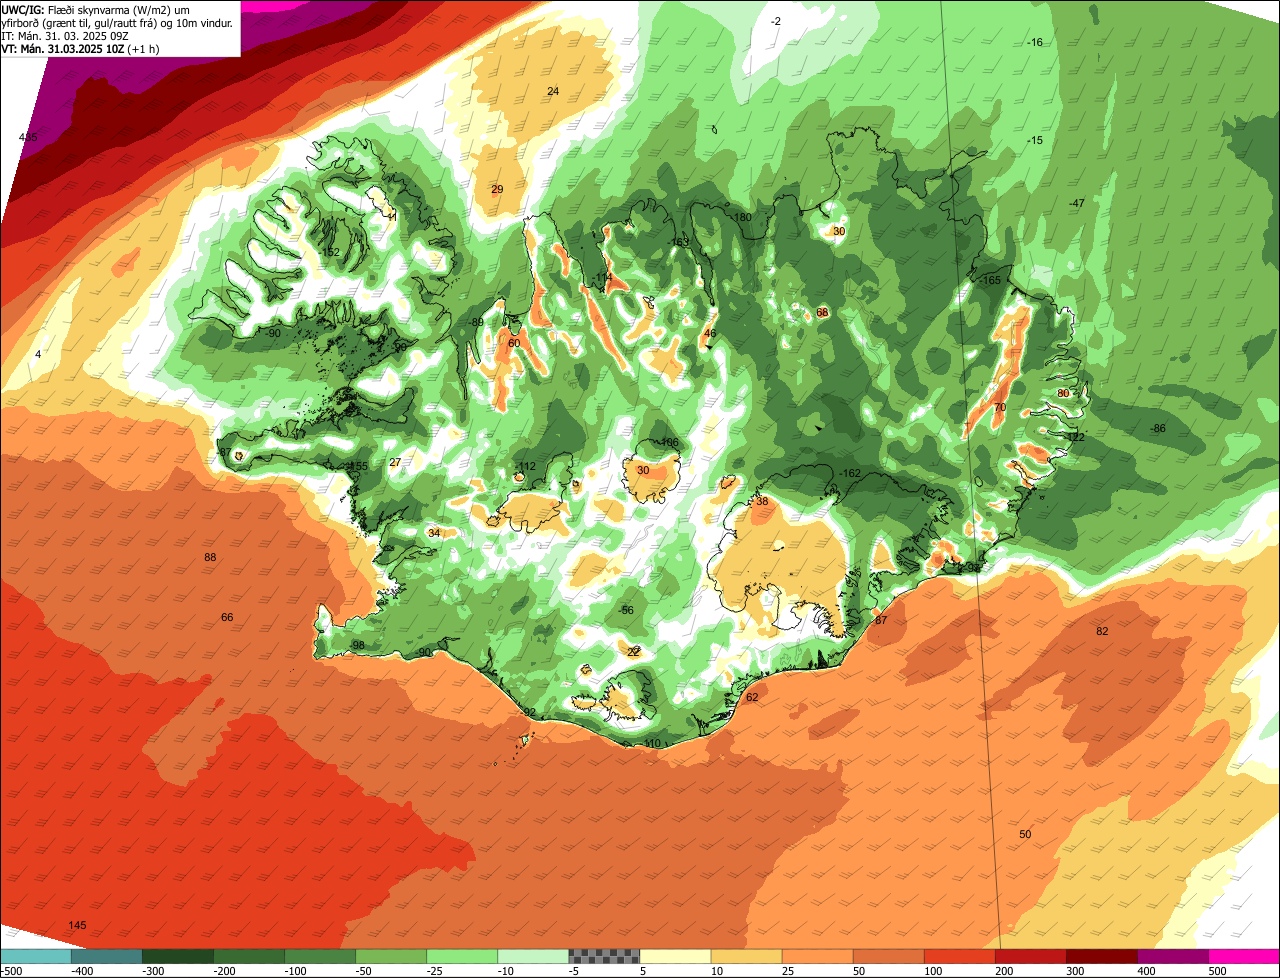Image resolution: width=1280 pixels, height=978 pixels.
Task: Click the map value '60'
Action: click(514, 343)
